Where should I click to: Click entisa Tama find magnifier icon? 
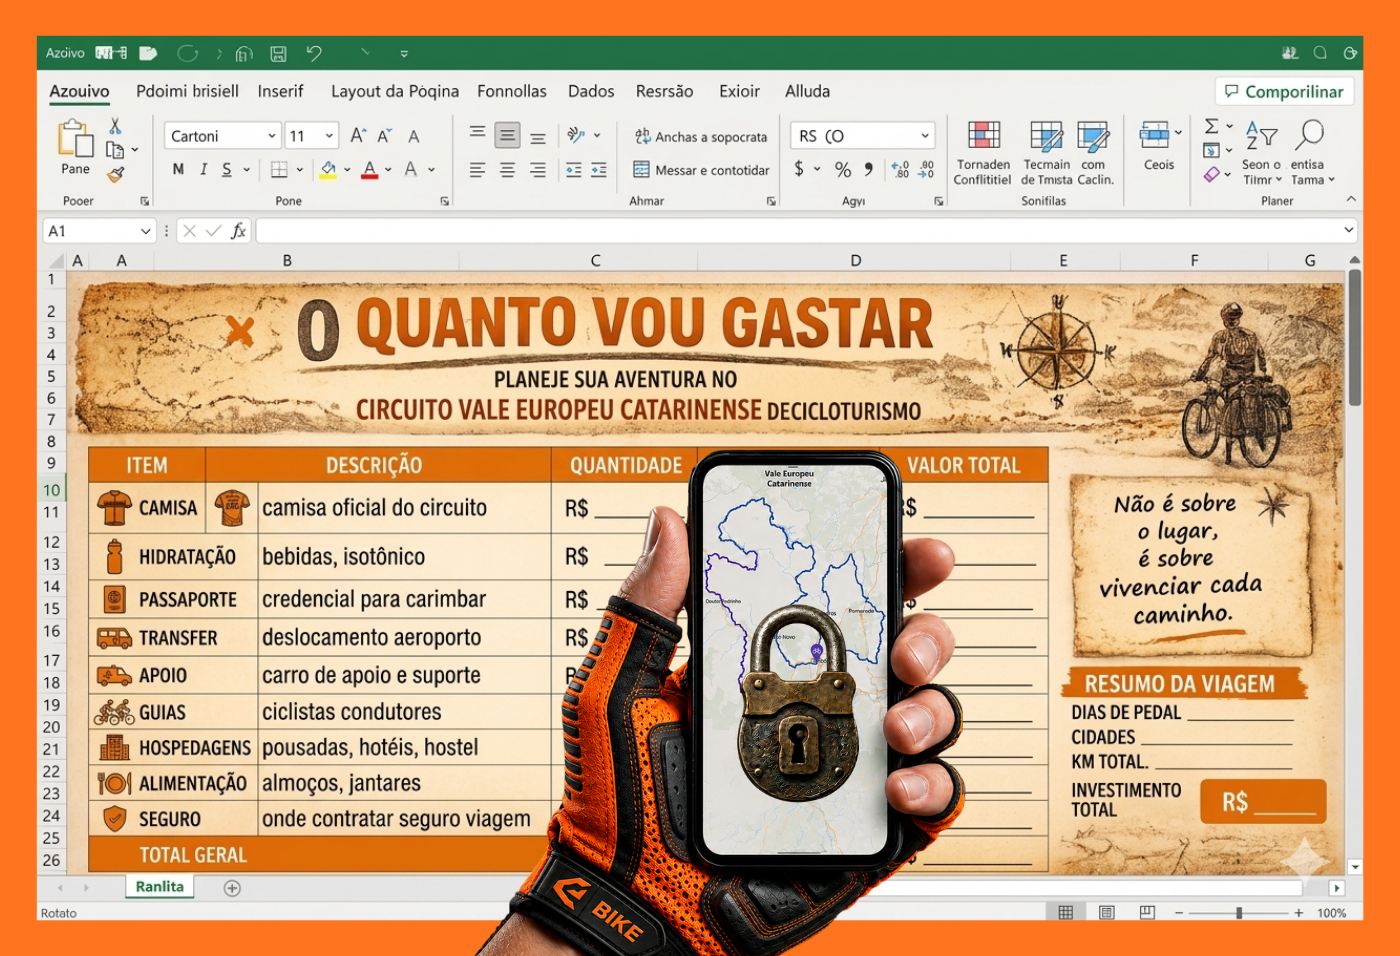point(1309,152)
